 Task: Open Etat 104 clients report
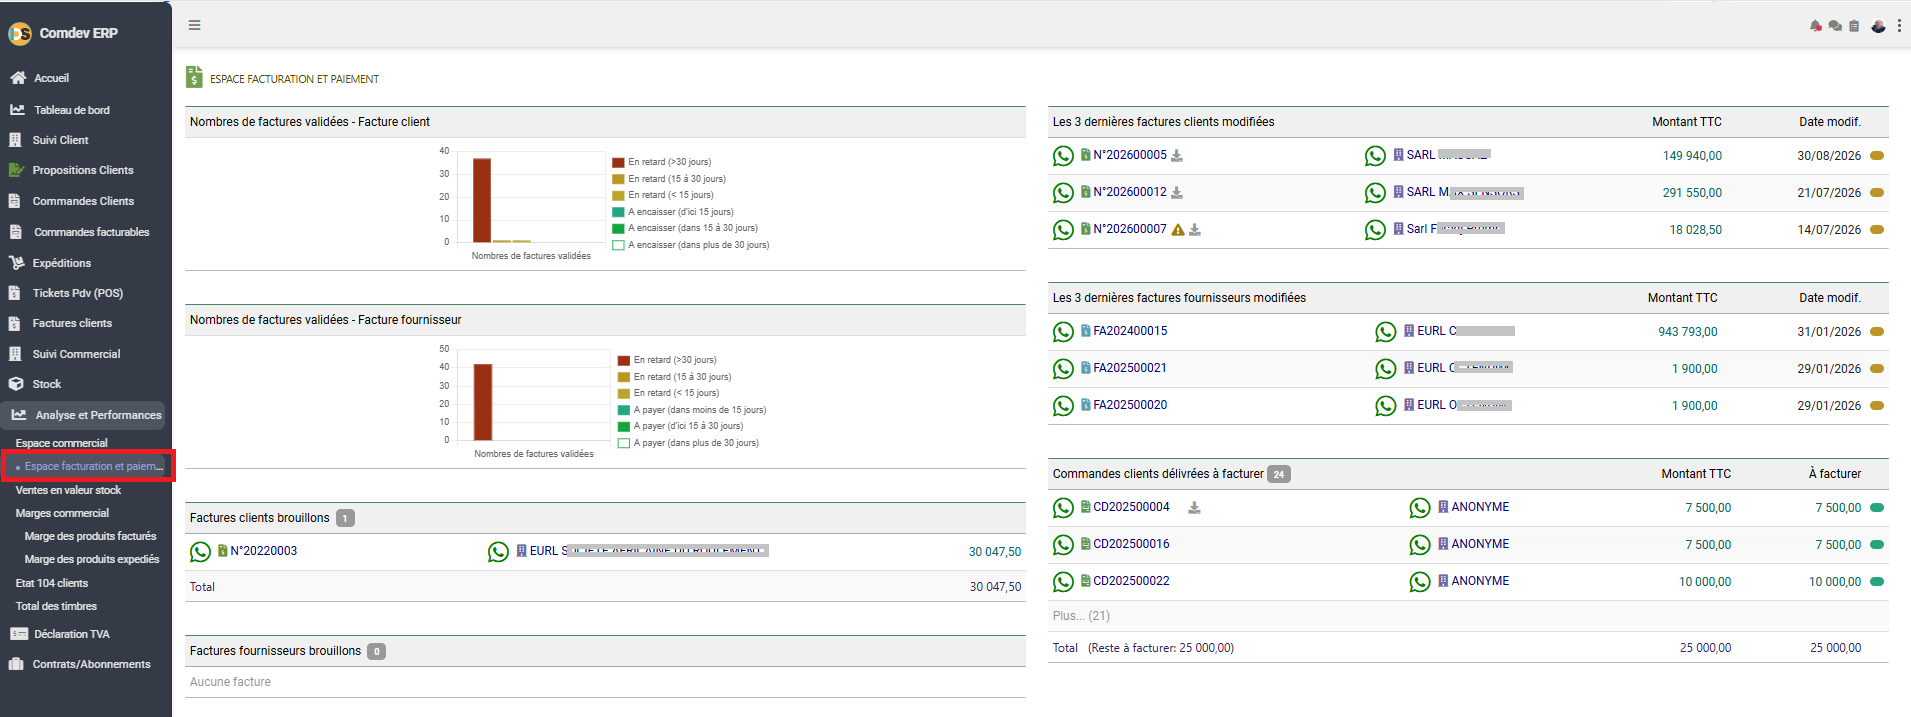(51, 583)
